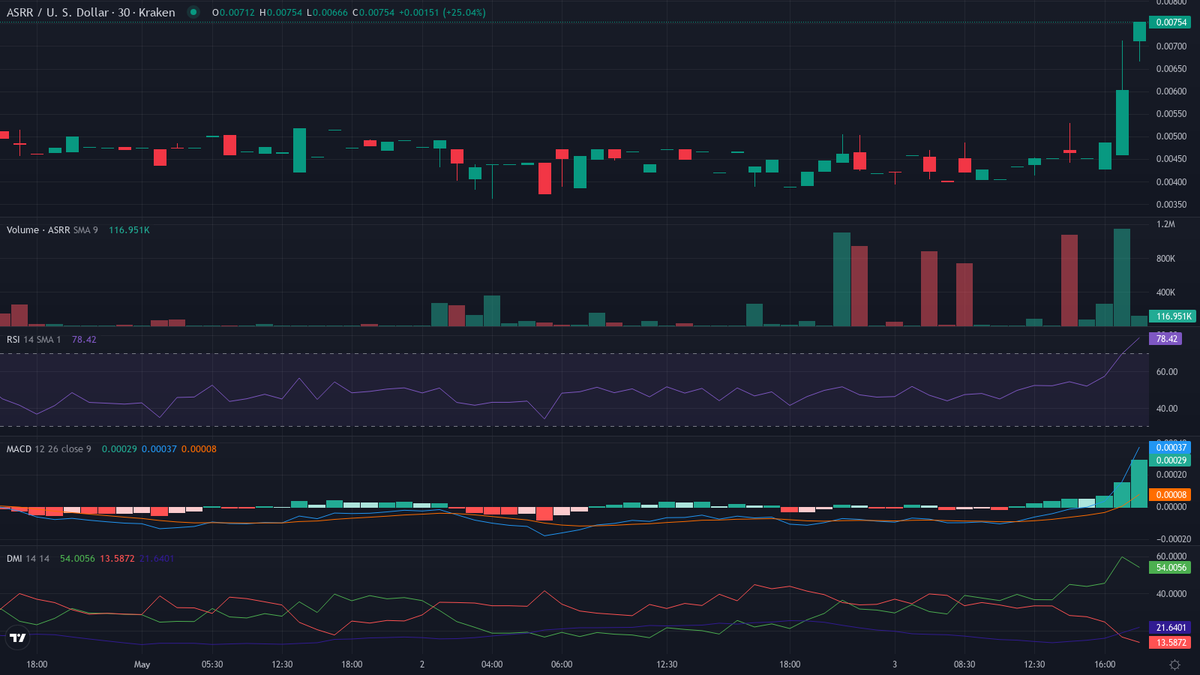
Task: Select the RSI 14 SMA 1 indicator legend
Action: 35,339
